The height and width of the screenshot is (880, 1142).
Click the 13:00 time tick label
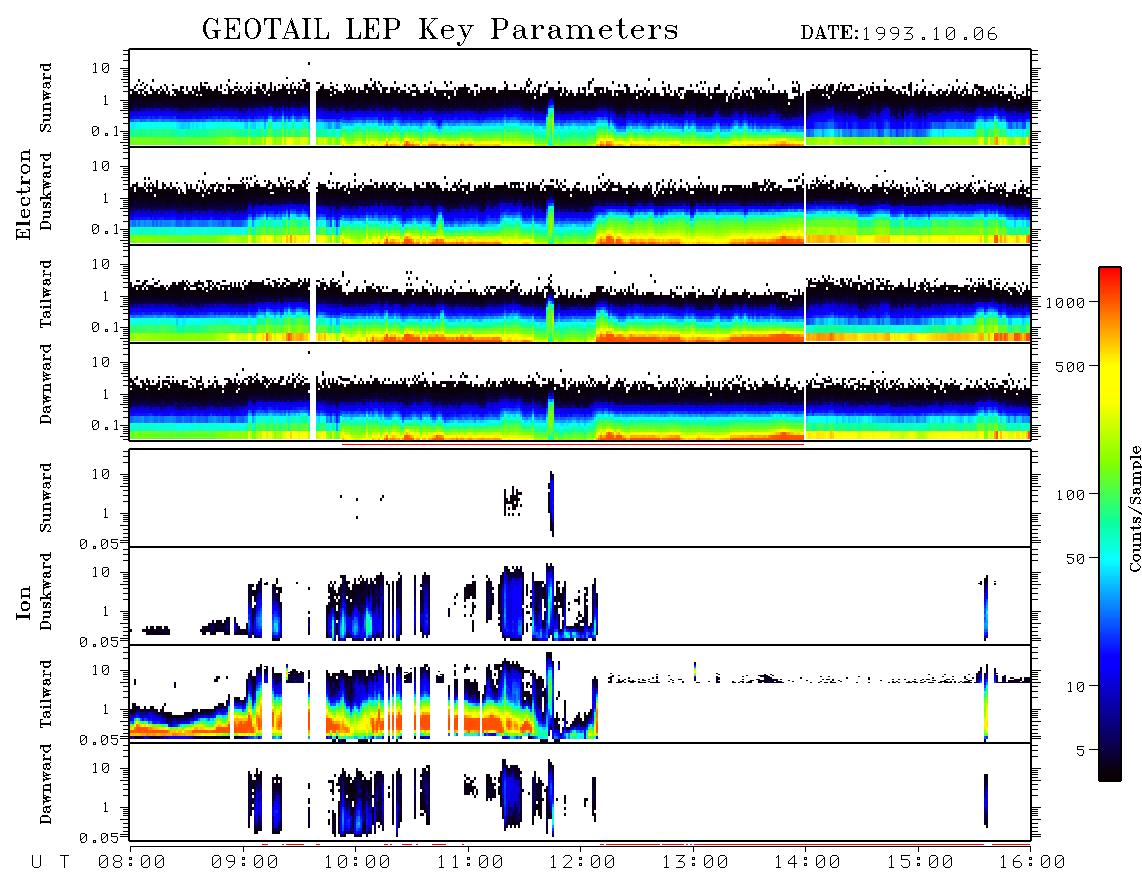(x=695, y=862)
